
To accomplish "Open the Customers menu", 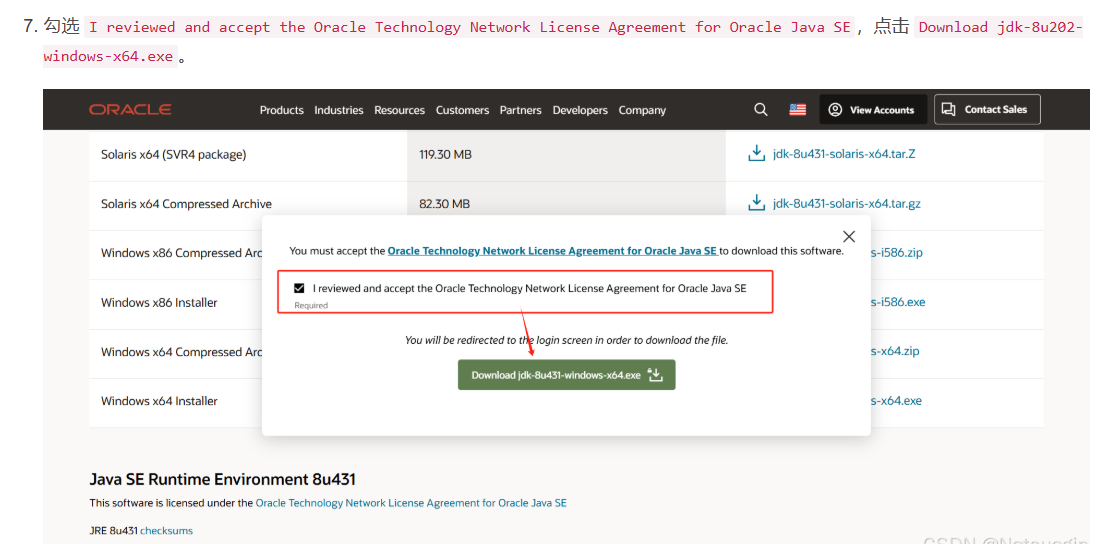I will (x=462, y=110).
